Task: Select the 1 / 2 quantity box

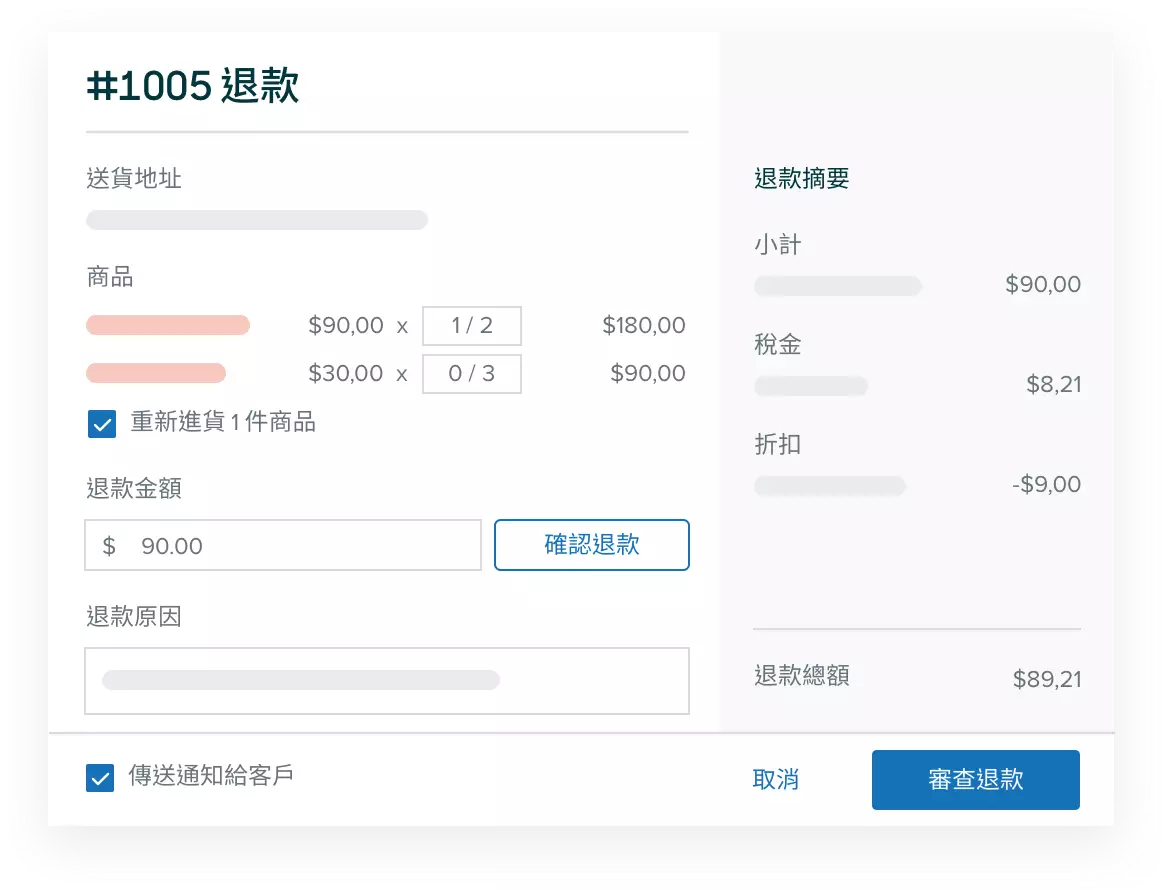Action: (471, 326)
